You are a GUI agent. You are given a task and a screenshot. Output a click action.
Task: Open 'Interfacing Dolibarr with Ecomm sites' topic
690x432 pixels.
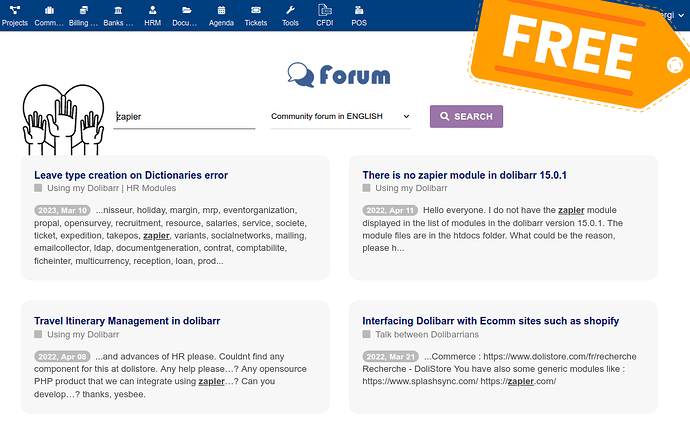pos(490,321)
